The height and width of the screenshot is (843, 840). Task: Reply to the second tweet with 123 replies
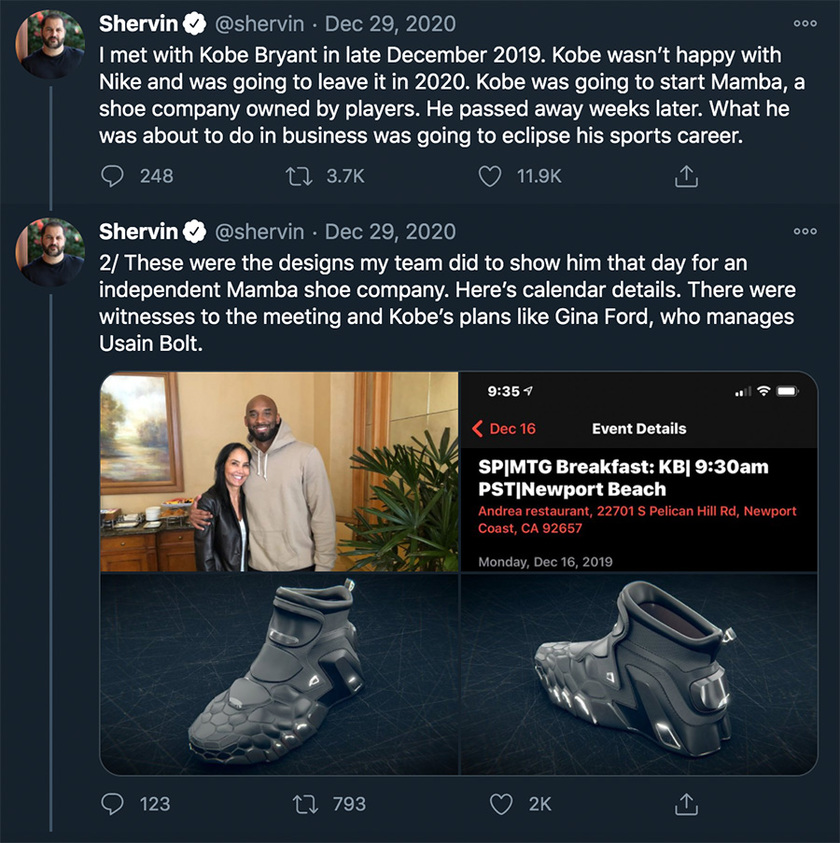tap(113, 803)
